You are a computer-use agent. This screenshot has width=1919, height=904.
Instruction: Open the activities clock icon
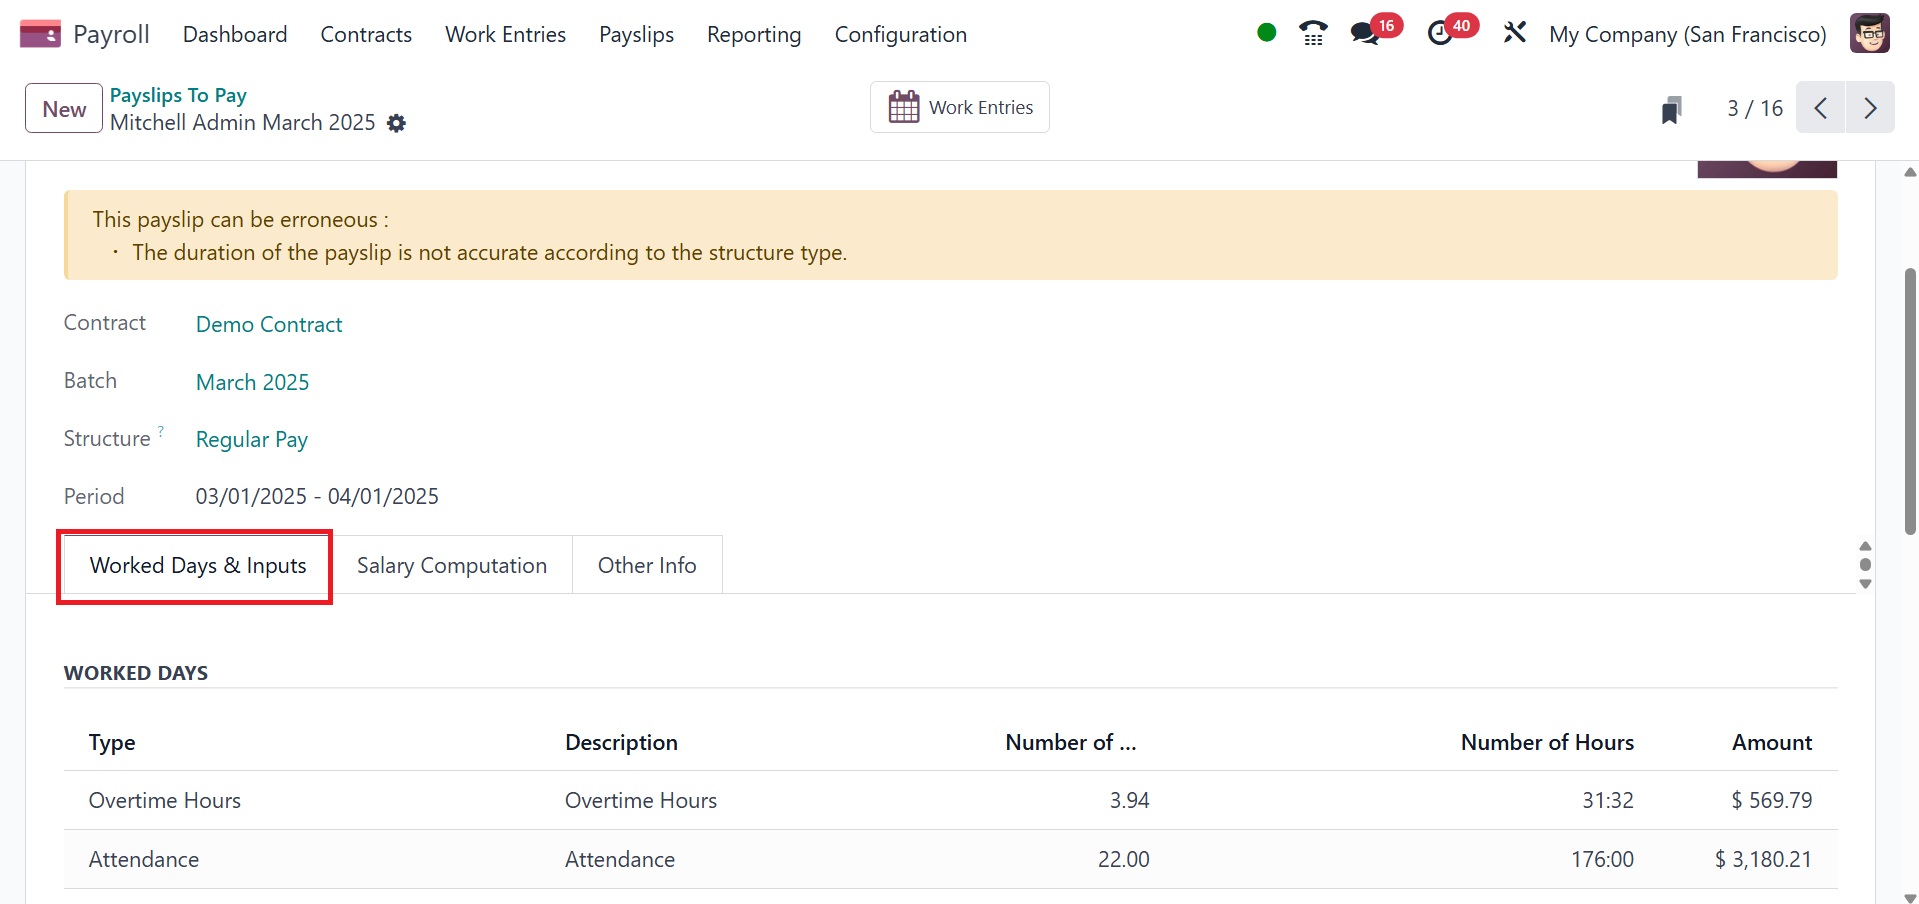click(x=1440, y=34)
